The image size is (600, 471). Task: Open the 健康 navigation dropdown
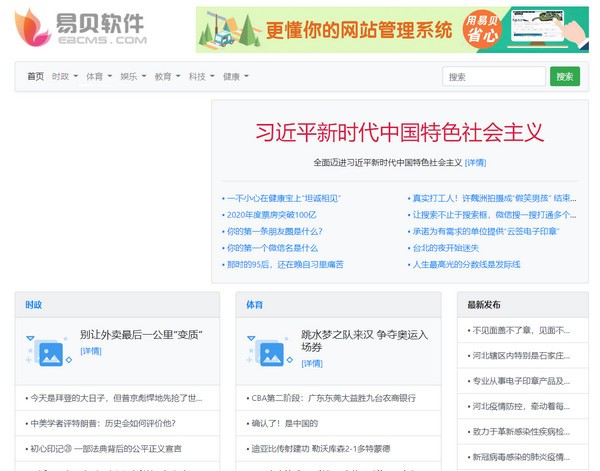tap(235, 77)
